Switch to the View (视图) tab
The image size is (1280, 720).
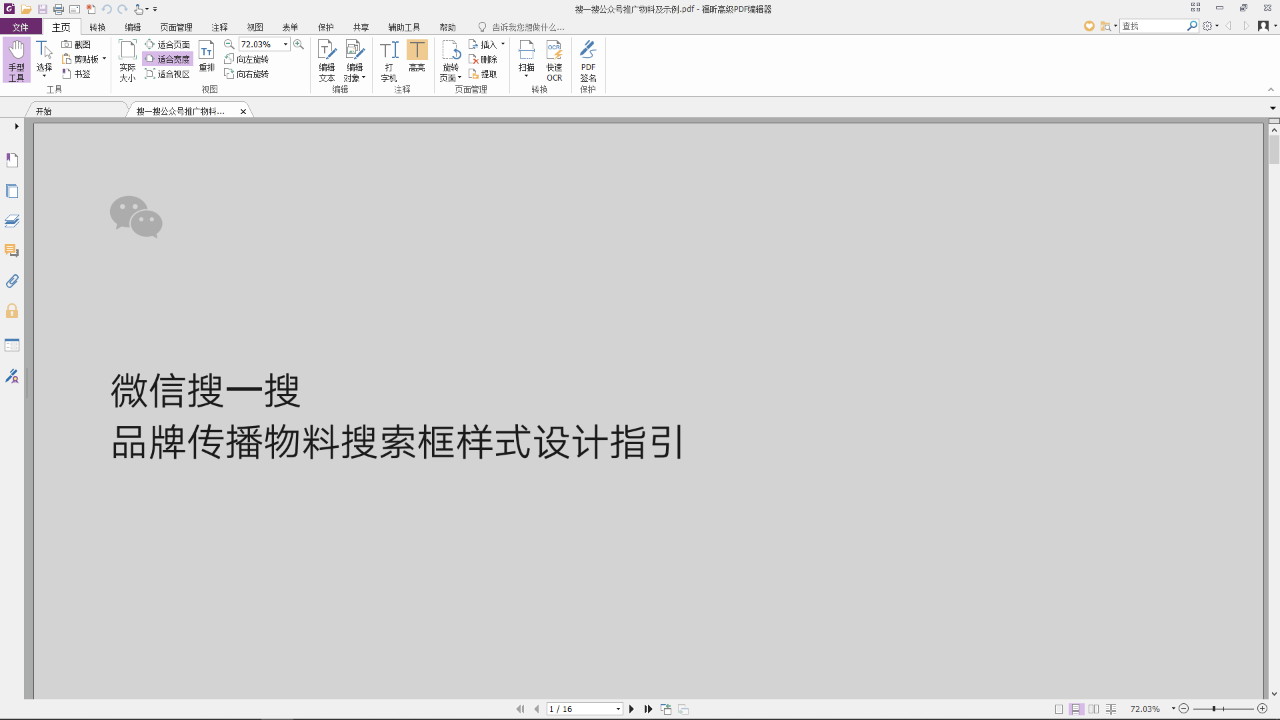pos(255,27)
